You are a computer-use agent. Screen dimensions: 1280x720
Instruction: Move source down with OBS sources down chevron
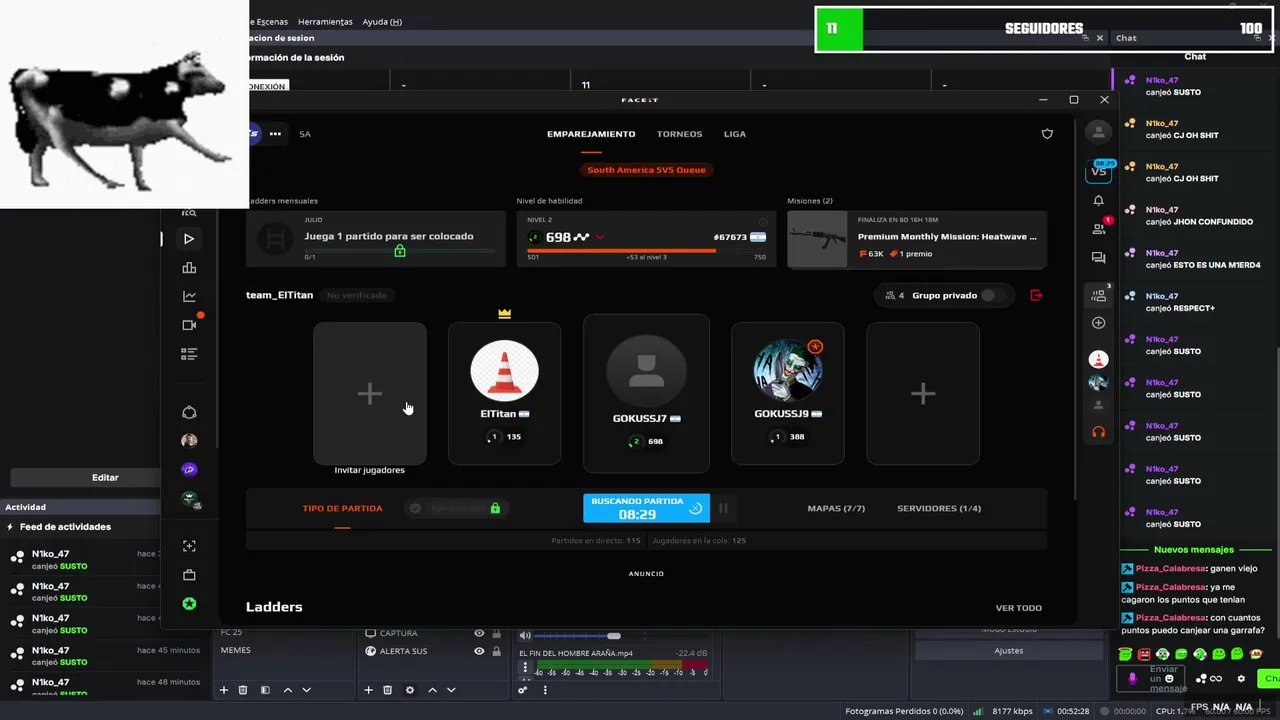tap(450, 690)
